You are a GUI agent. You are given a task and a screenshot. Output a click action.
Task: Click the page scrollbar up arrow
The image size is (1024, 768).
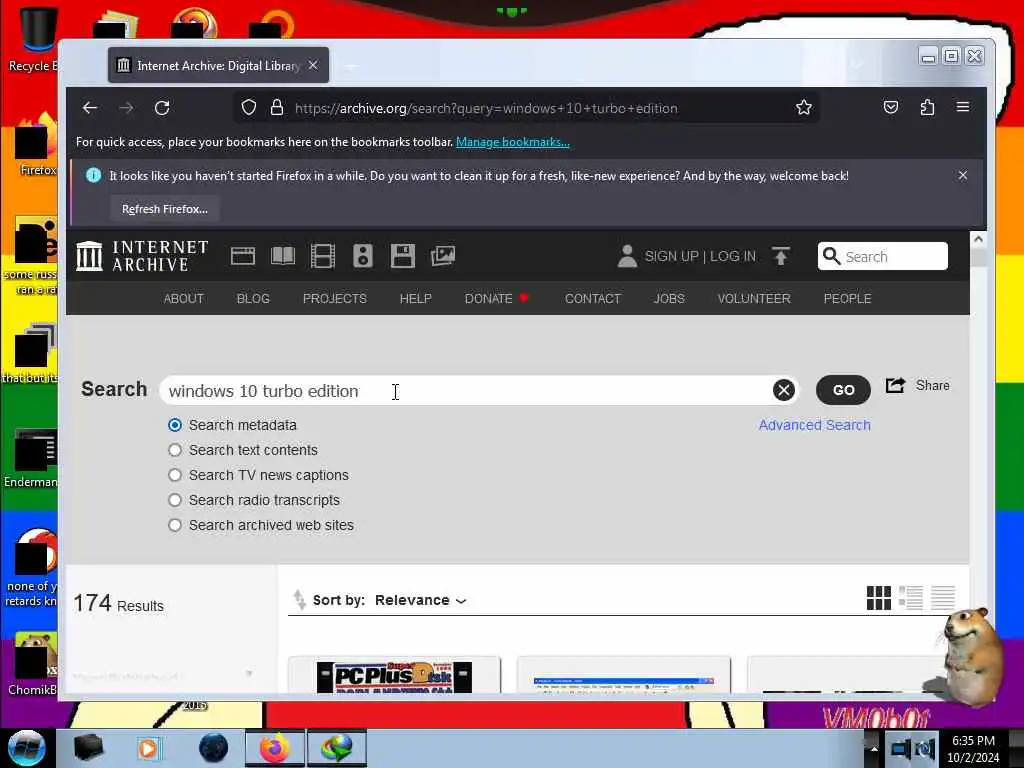coord(978,239)
